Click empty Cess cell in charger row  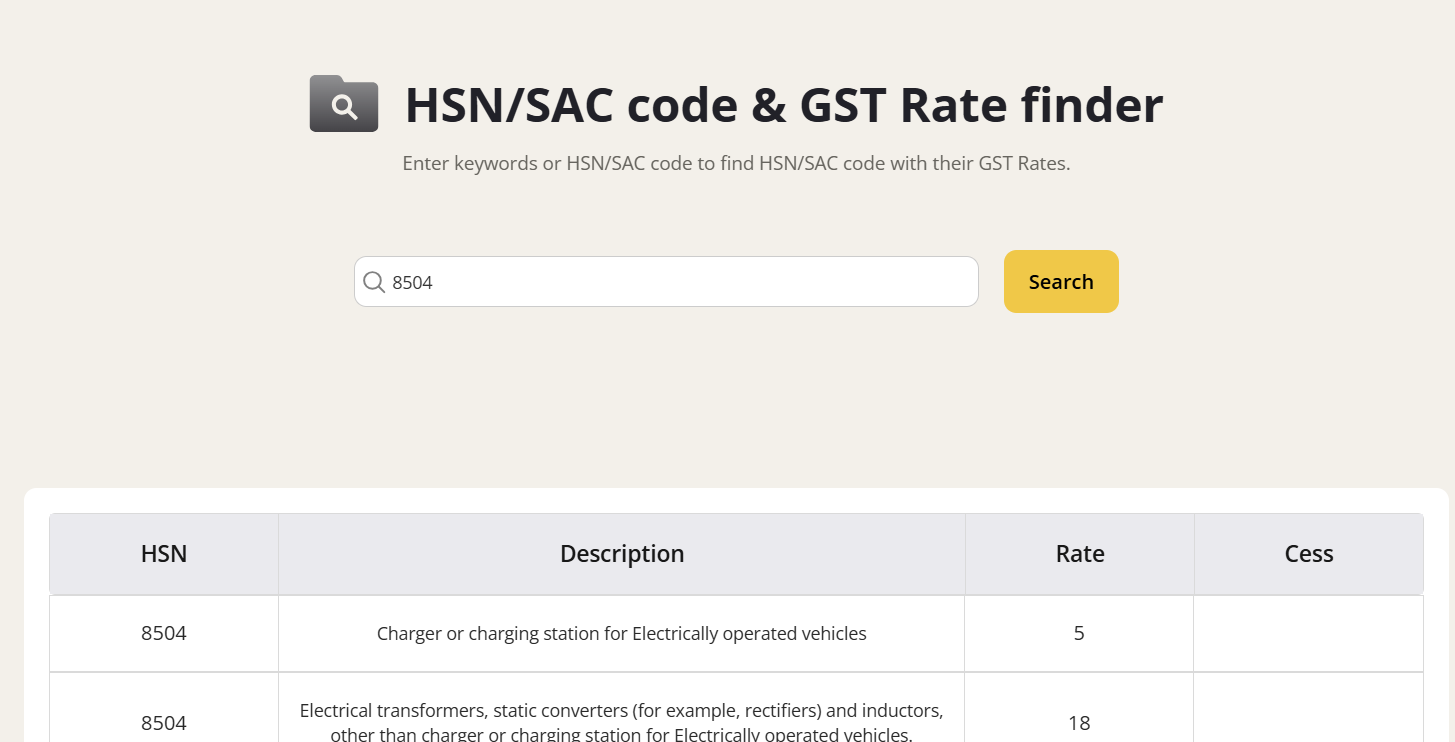pos(1308,633)
